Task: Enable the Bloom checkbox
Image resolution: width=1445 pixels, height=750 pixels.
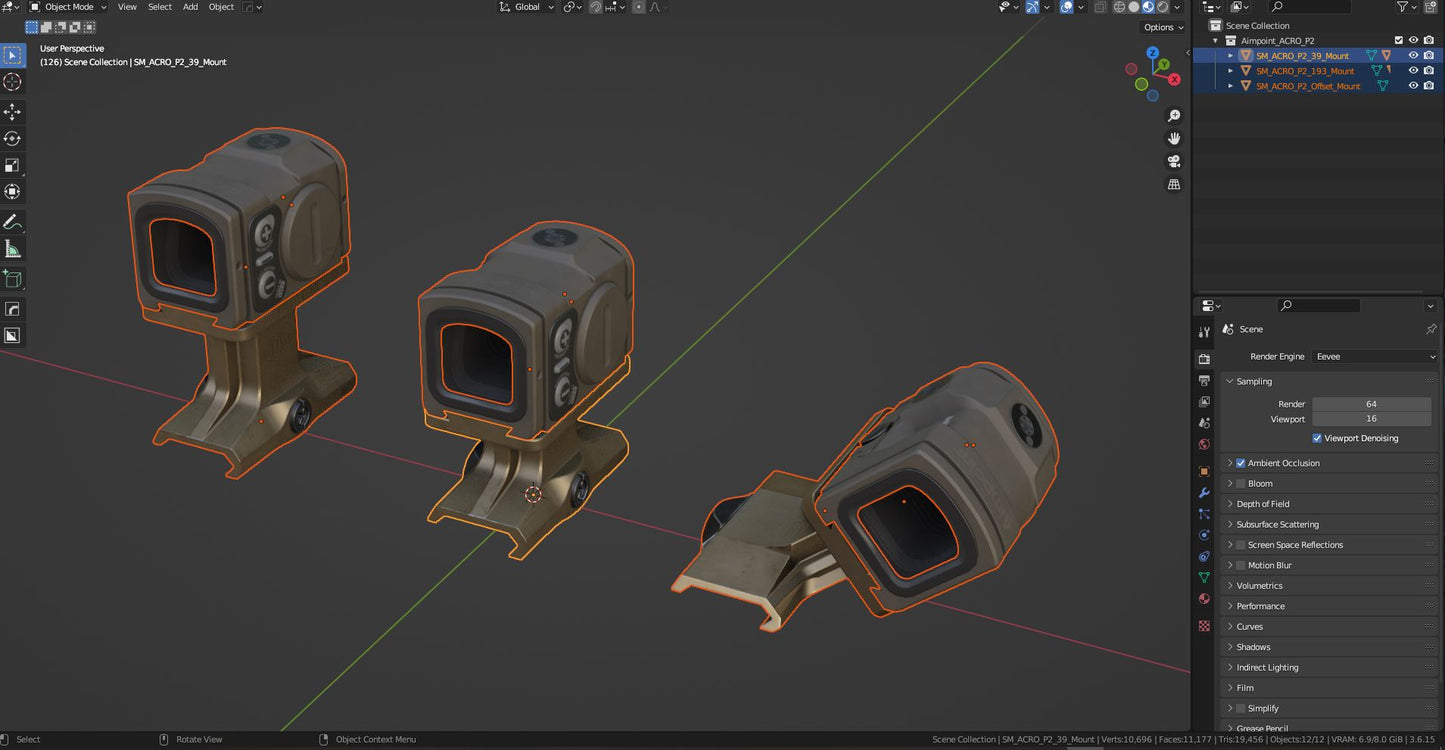Action: tap(1241, 483)
